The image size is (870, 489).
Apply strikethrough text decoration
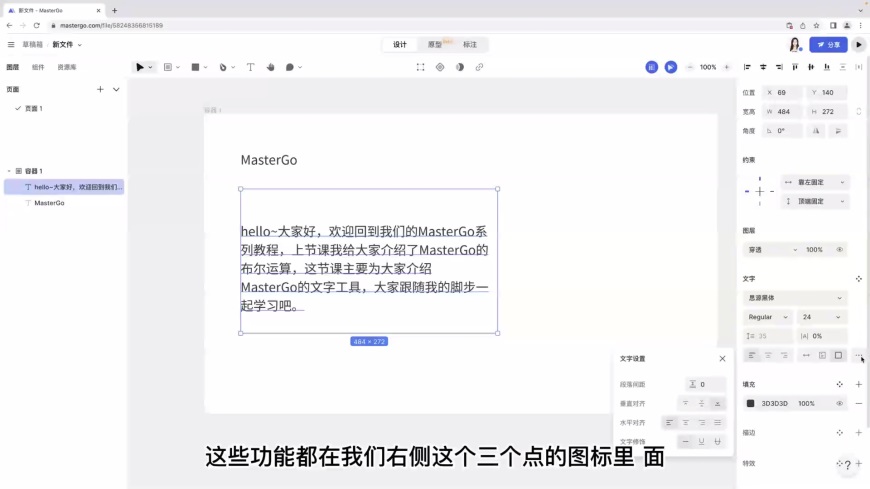pos(717,442)
